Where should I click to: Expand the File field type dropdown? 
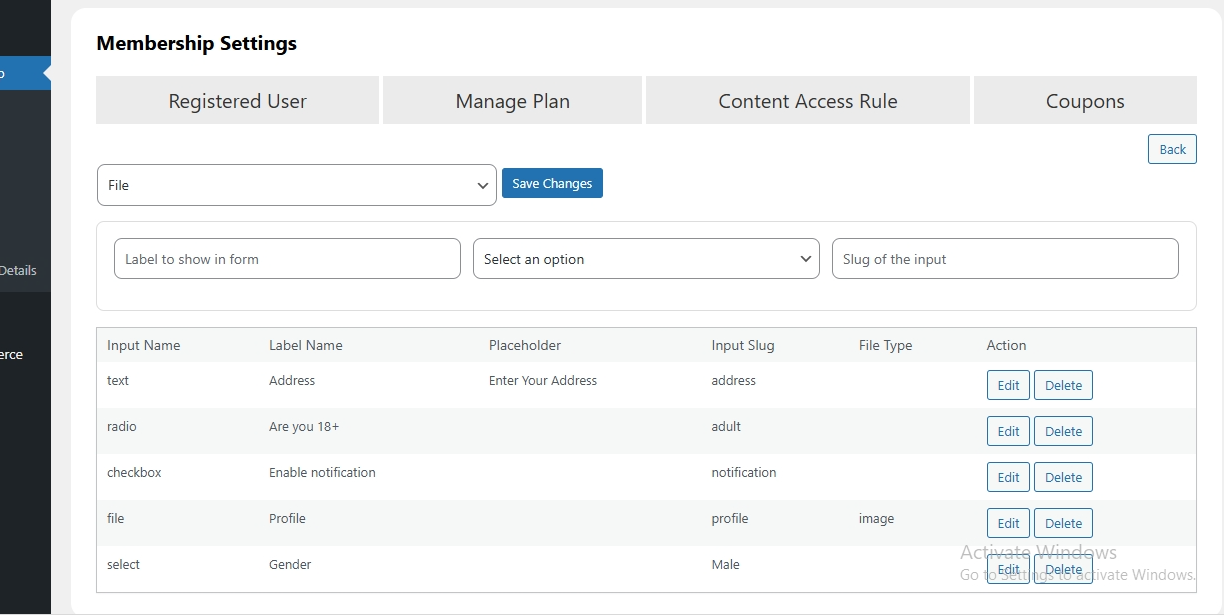coord(296,185)
